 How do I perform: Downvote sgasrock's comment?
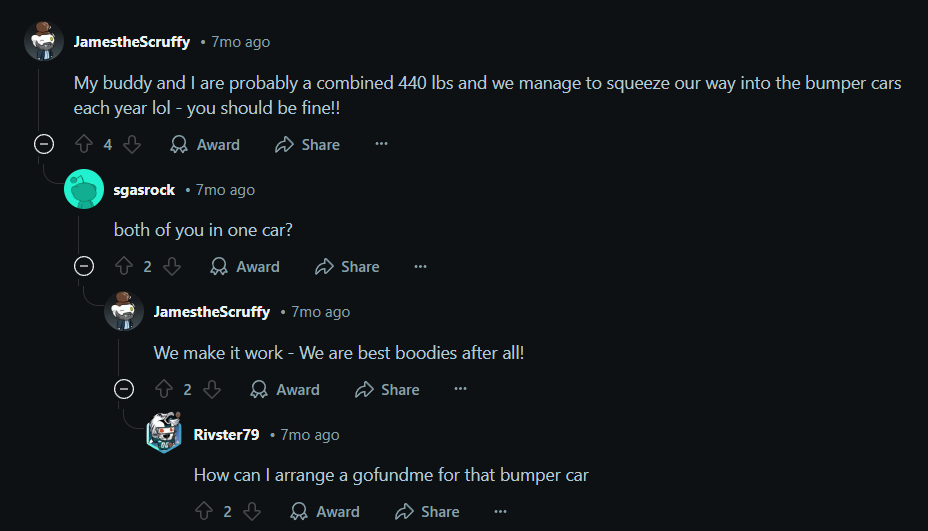pyautogui.click(x=172, y=267)
